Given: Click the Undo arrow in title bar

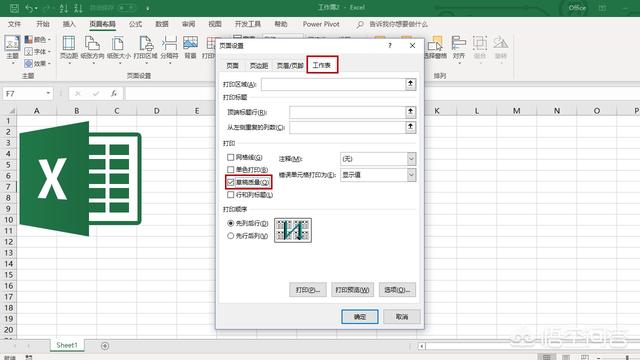Looking at the screenshot, I should tap(29, 8).
